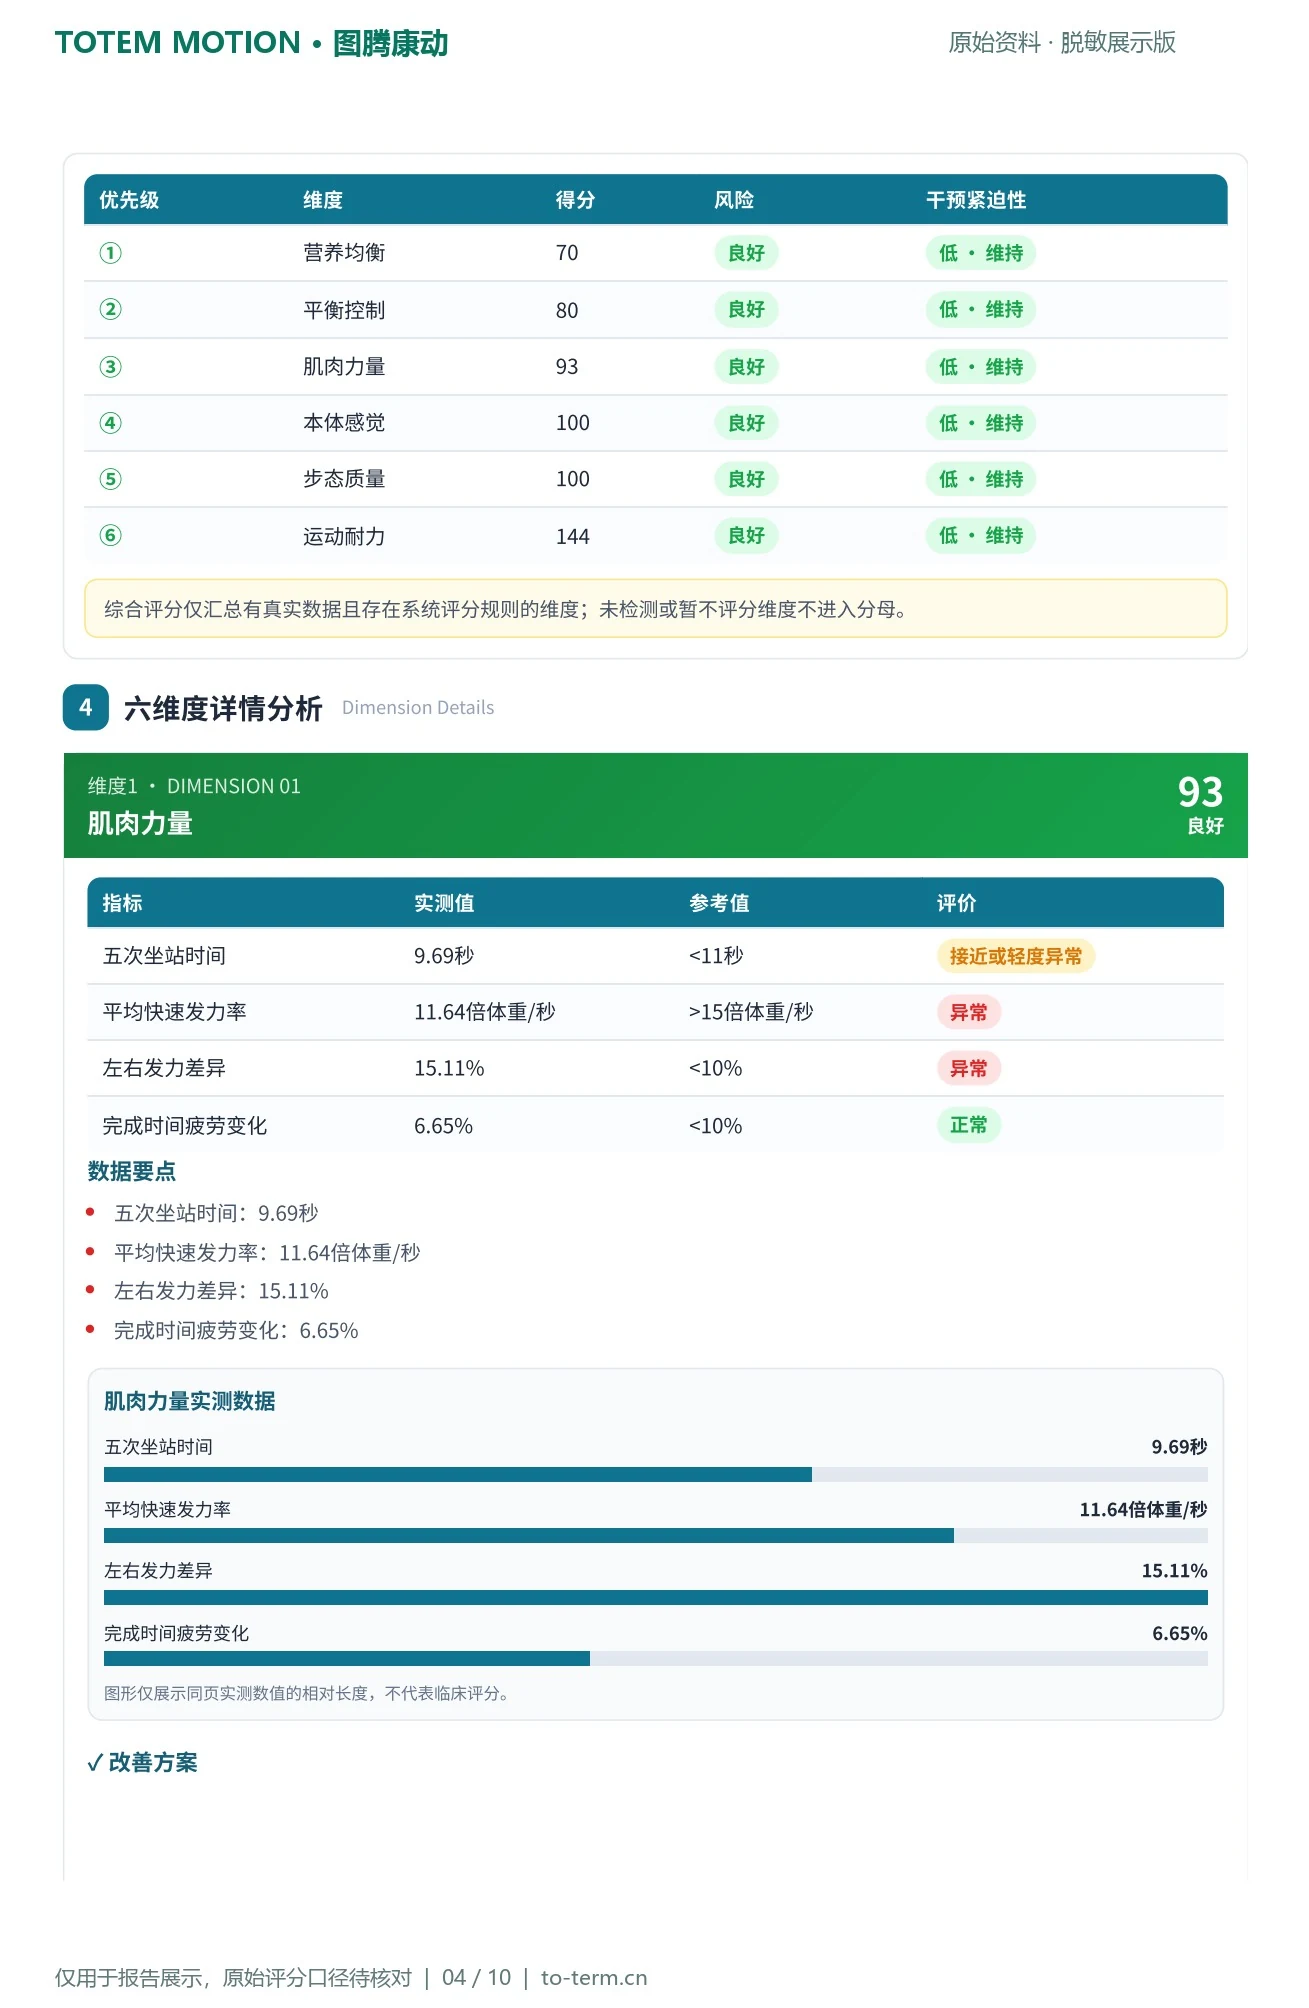
Task: Click the checkmark beside 改善方案
Action: pos(95,1763)
